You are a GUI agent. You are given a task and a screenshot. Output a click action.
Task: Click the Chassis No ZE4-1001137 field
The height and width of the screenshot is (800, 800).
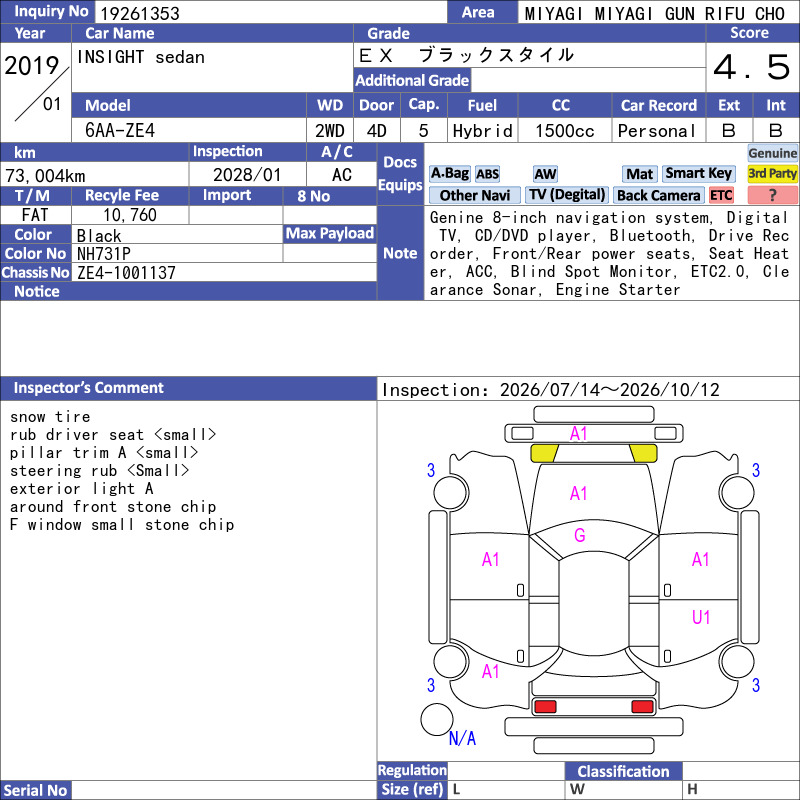224,272
